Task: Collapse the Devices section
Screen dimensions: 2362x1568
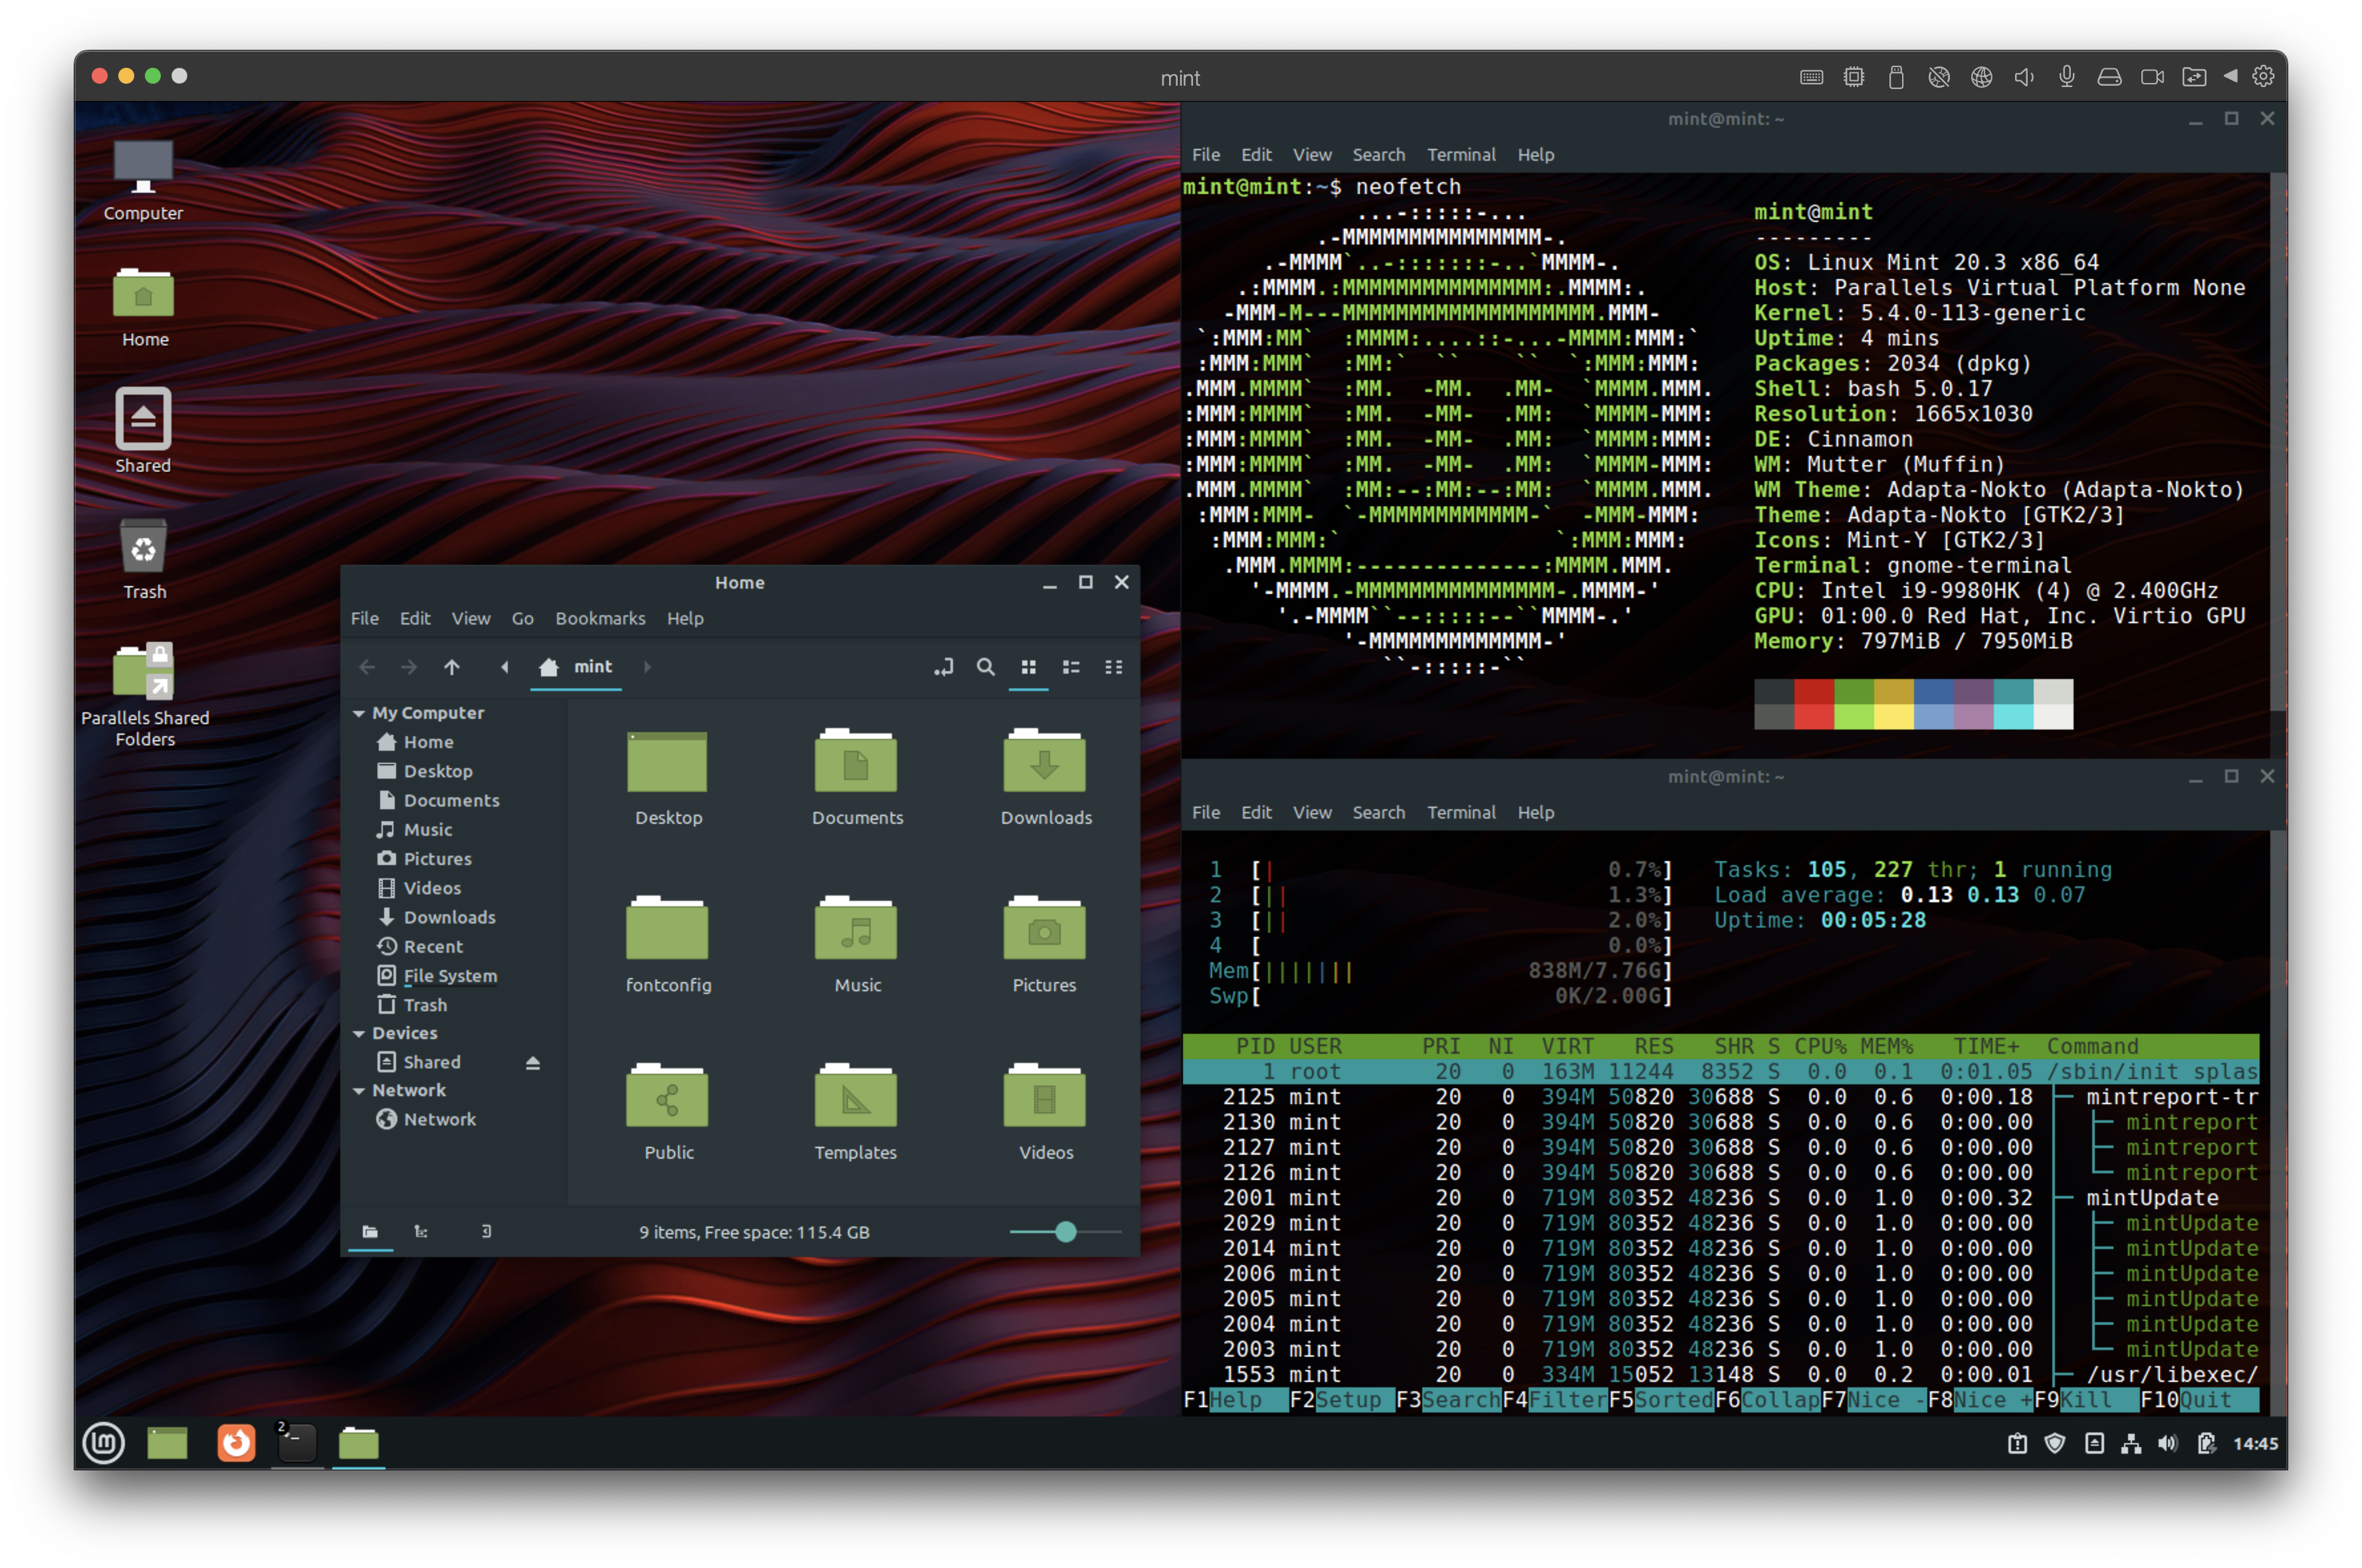Action: pyautogui.click(x=359, y=1033)
